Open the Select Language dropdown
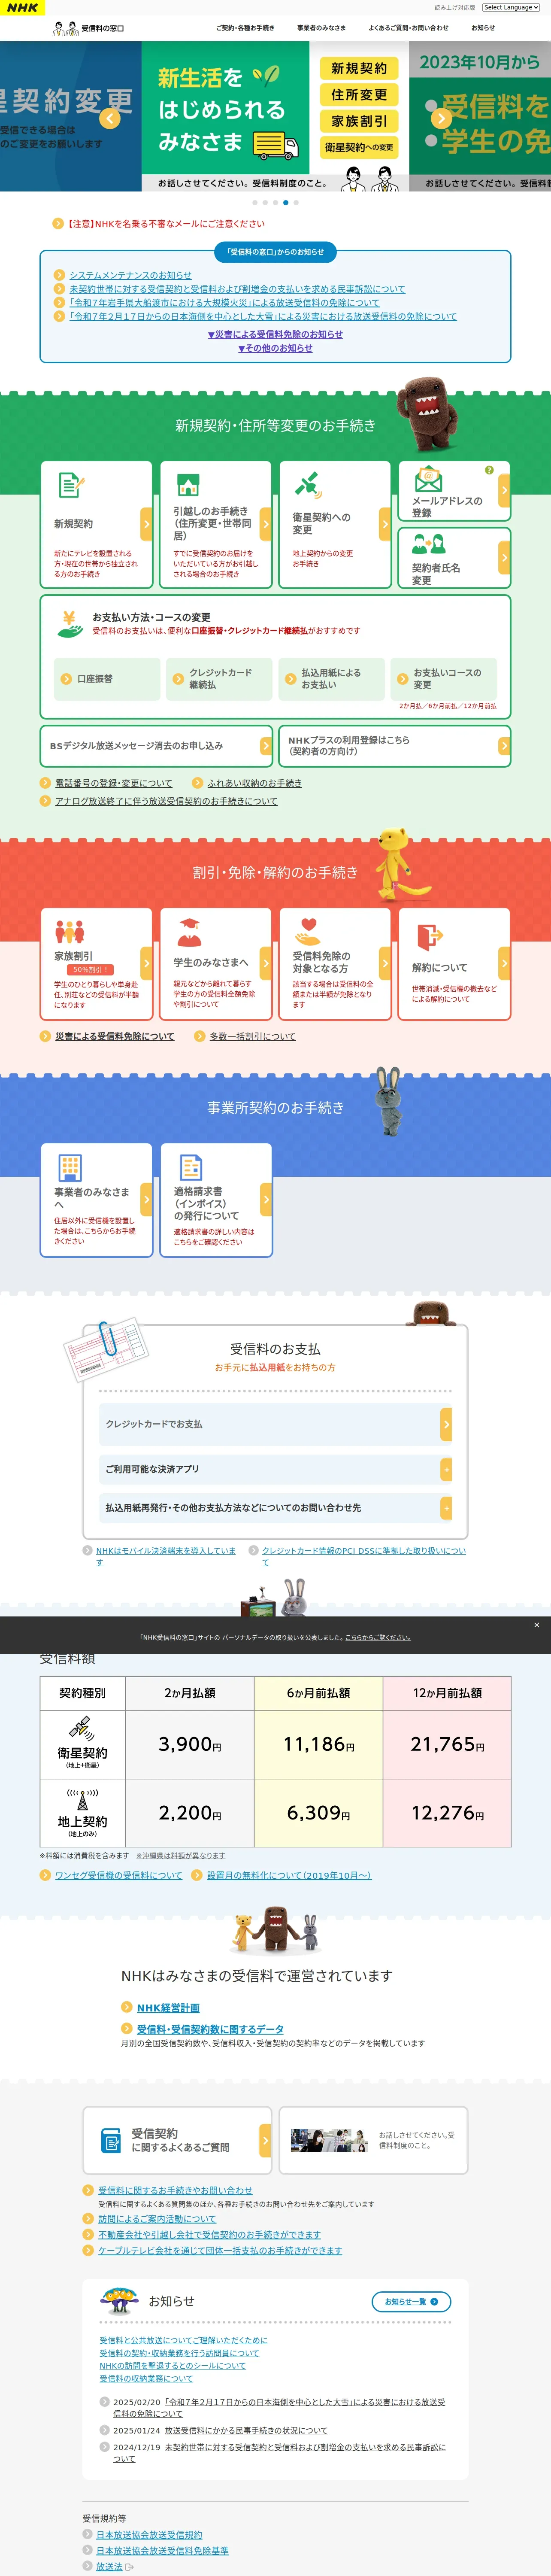This screenshot has width=551, height=2576. click(511, 7)
